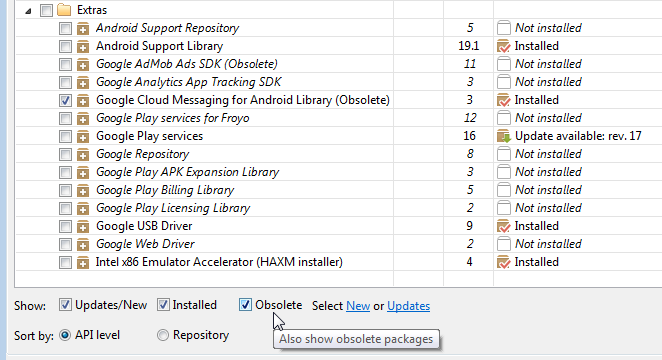Image resolution: width=662 pixels, height=360 pixels.
Task: Click the package icon for Google Web Driver
Action: 83,244
